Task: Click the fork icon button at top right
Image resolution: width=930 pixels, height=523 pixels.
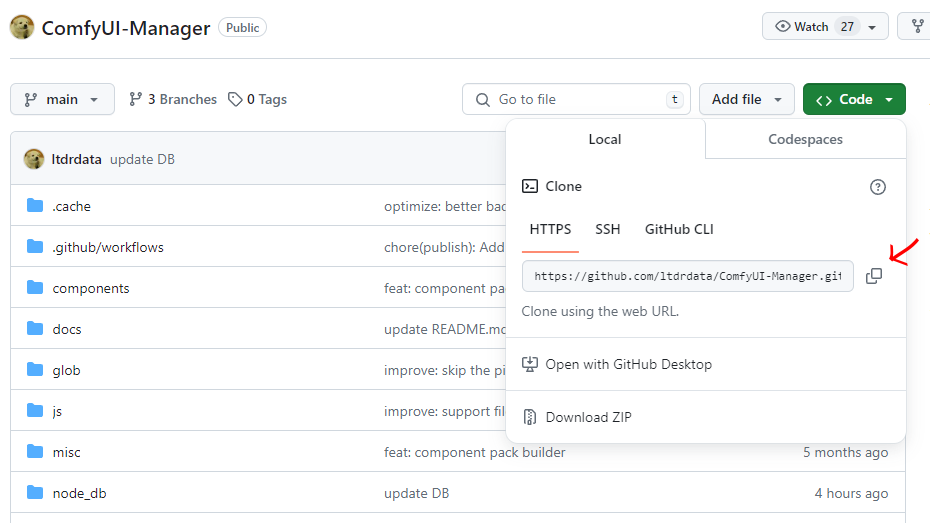Action: click(x=917, y=26)
